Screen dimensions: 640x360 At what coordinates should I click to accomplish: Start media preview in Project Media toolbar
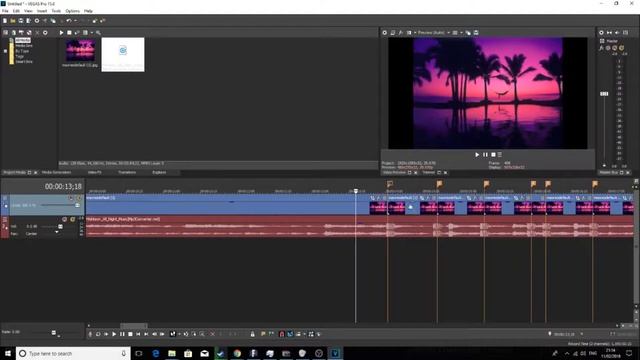(x=61, y=33)
